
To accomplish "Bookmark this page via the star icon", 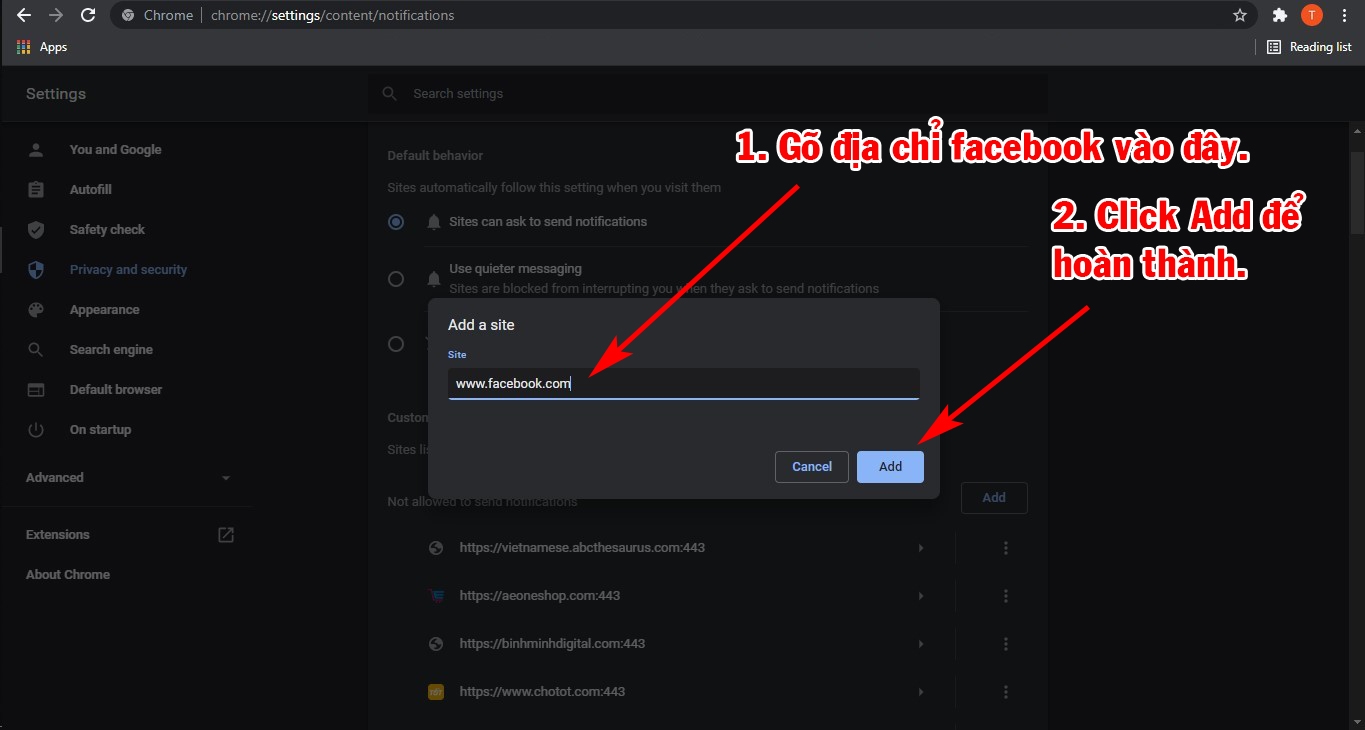I will pos(1240,15).
